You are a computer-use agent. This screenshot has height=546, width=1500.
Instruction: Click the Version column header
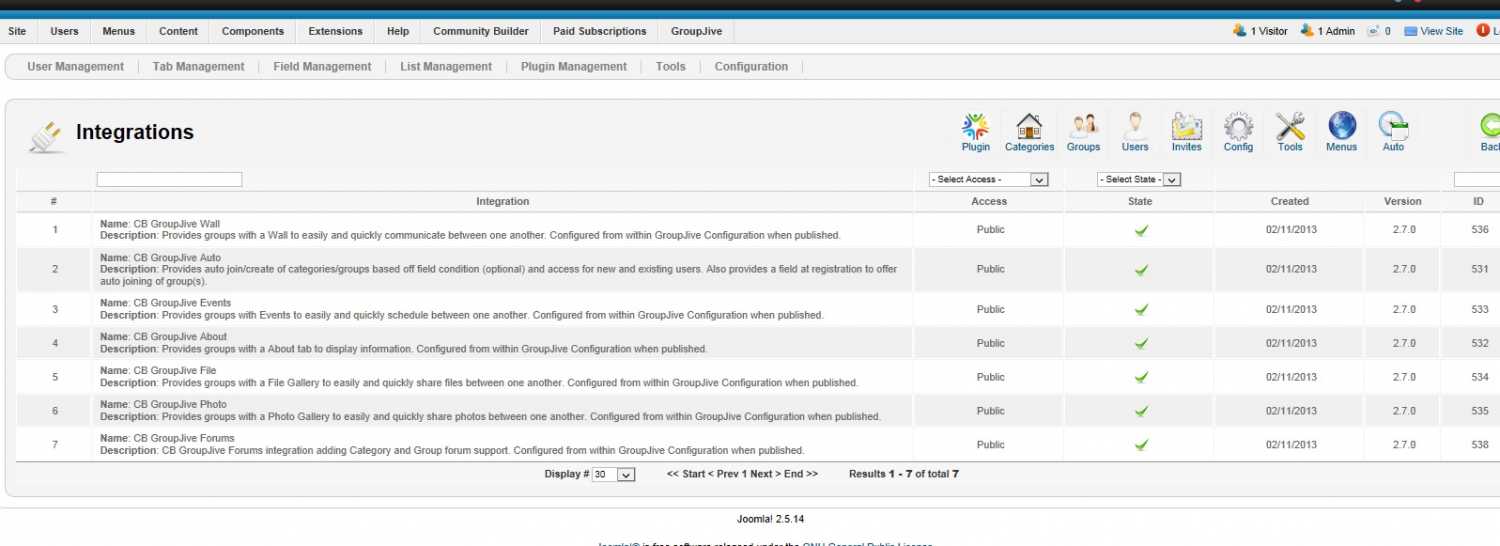(x=1402, y=202)
